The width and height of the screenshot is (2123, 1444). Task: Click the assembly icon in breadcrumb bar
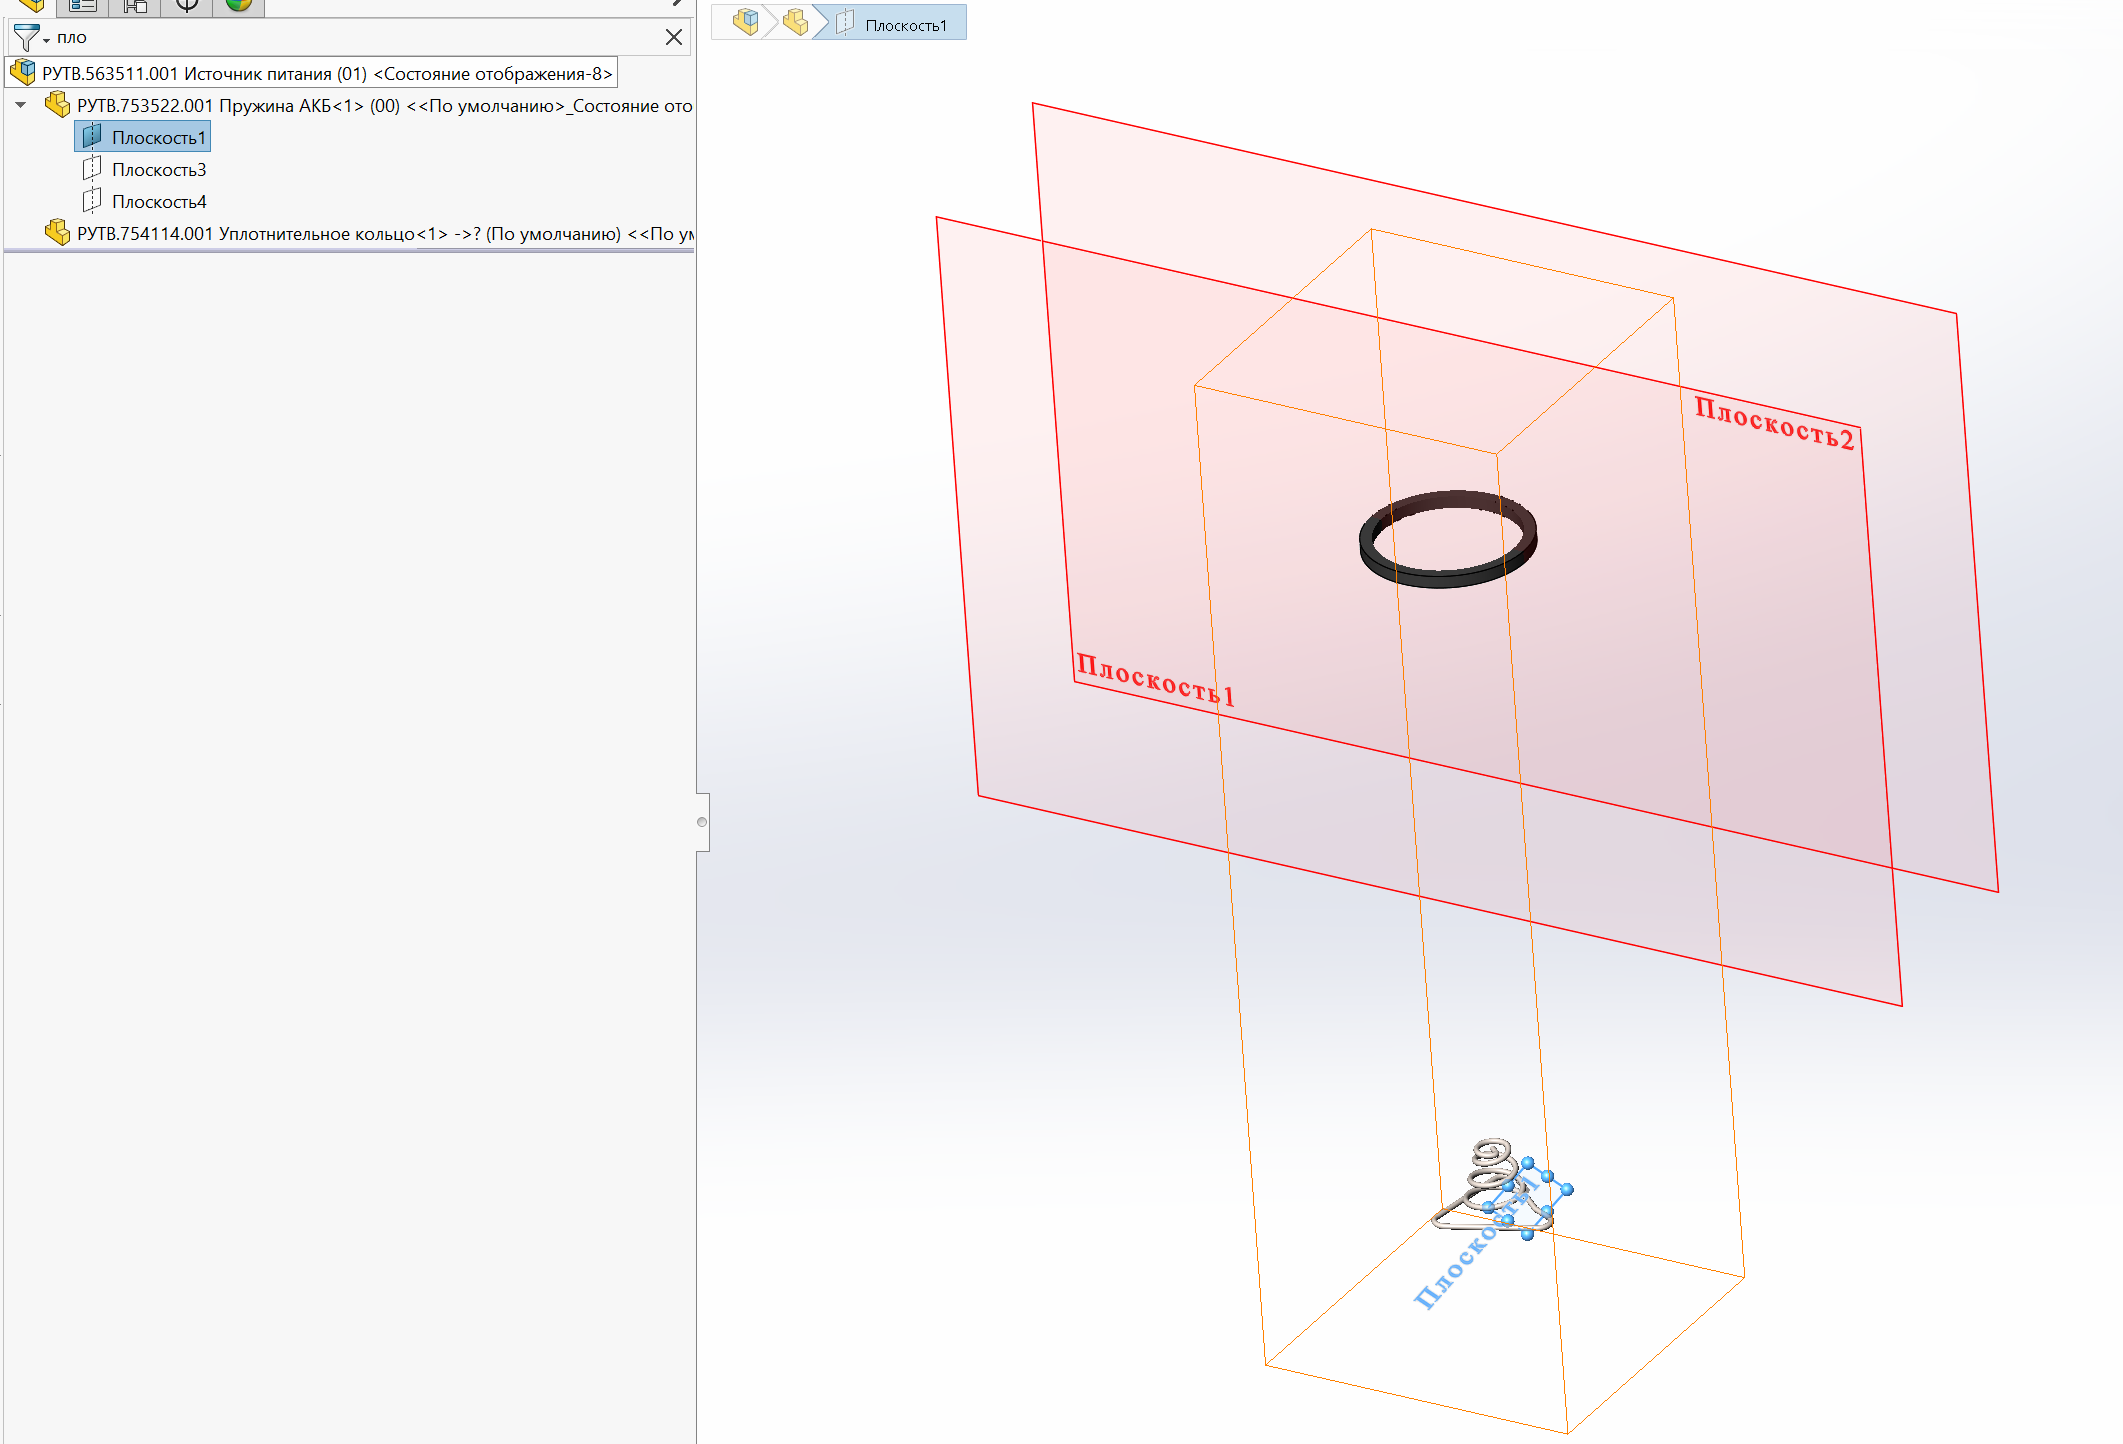point(745,22)
